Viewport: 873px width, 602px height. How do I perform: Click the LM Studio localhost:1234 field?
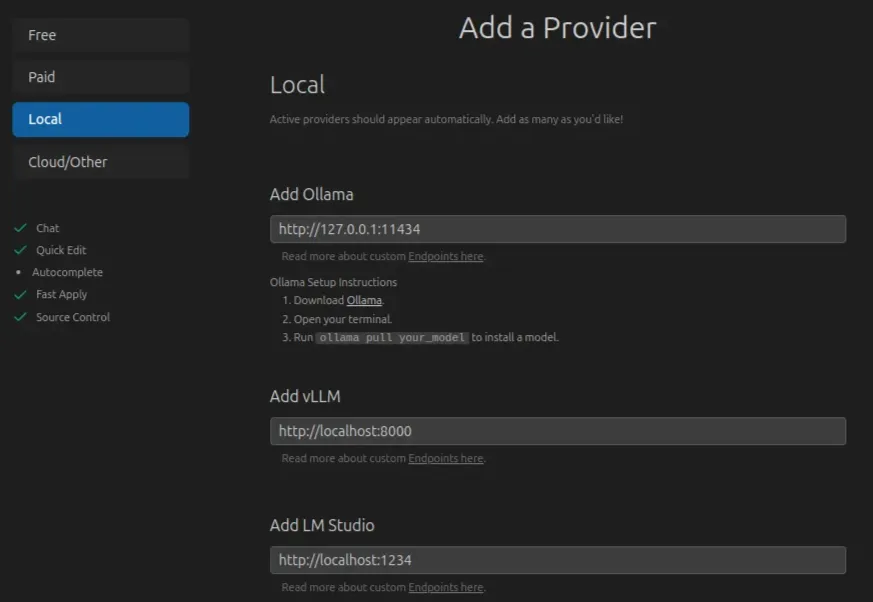pos(556,560)
